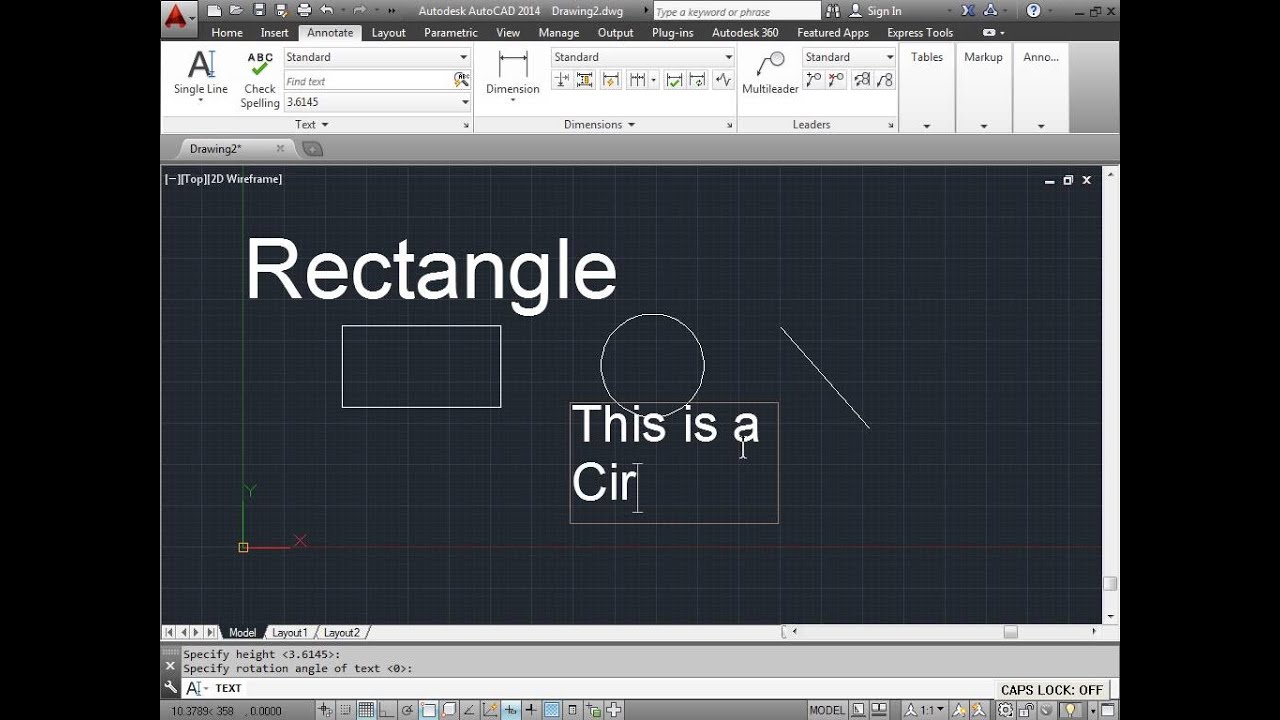Open the Autodesk Exchange X icon
This screenshot has width=1280, height=720.
click(968, 11)
